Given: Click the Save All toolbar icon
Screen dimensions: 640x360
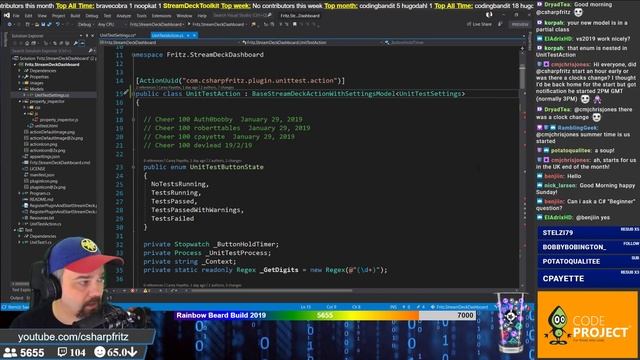Looking at the screenshot, I should click(49, 24).
